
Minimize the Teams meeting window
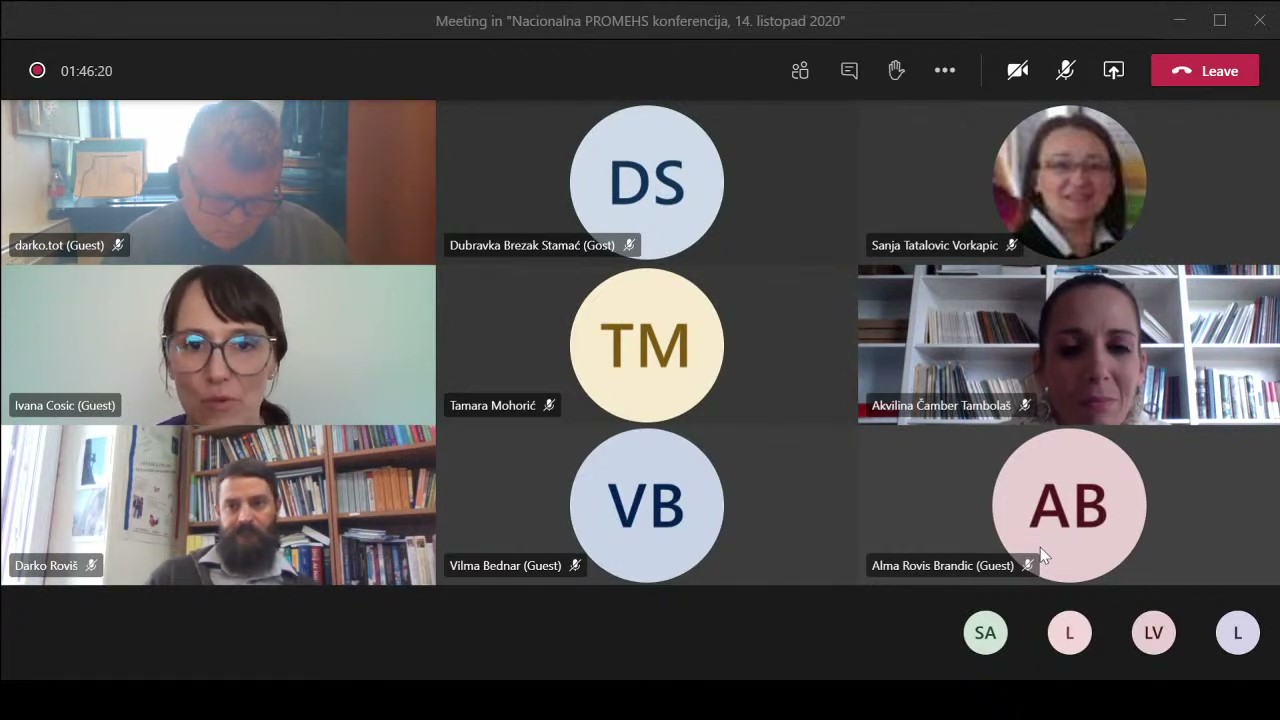[x=1180, y=20]
